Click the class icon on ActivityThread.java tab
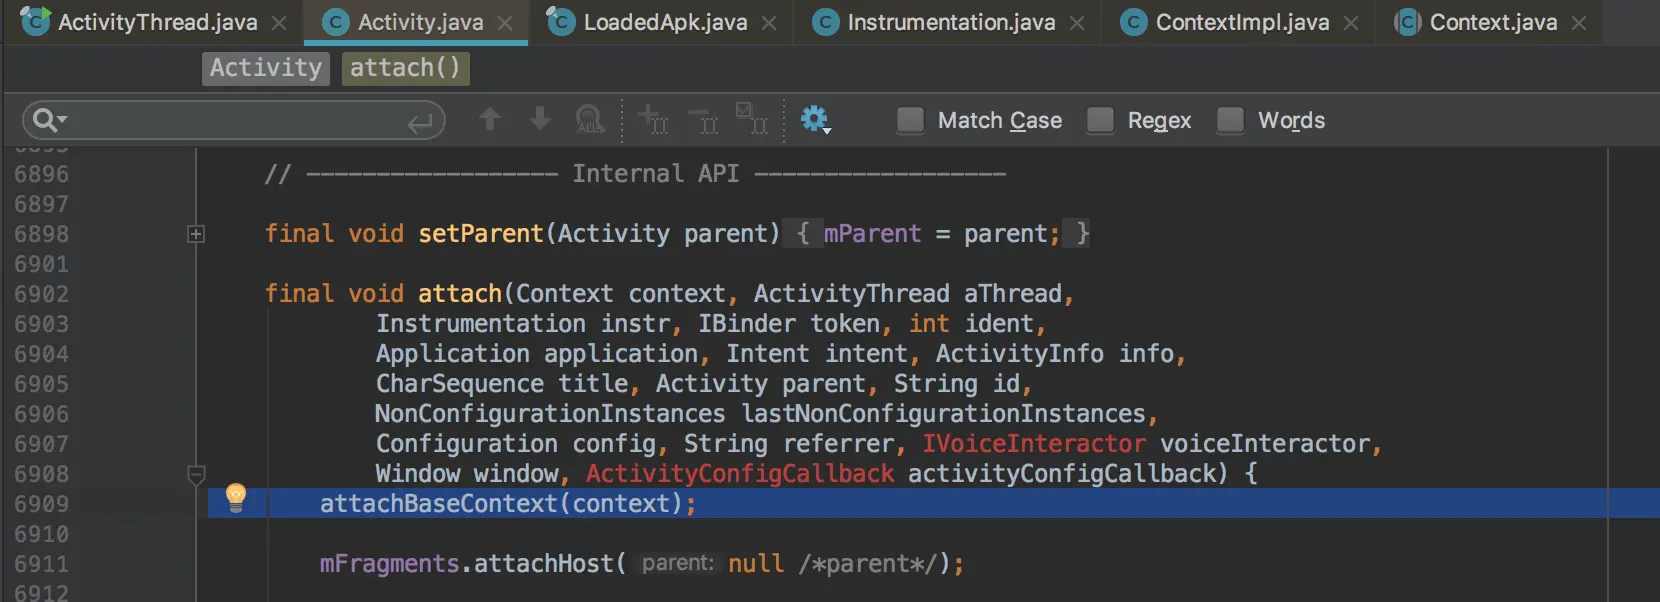Image resolution: width=1660 pixels, height=602 pixels. [35, 21]
